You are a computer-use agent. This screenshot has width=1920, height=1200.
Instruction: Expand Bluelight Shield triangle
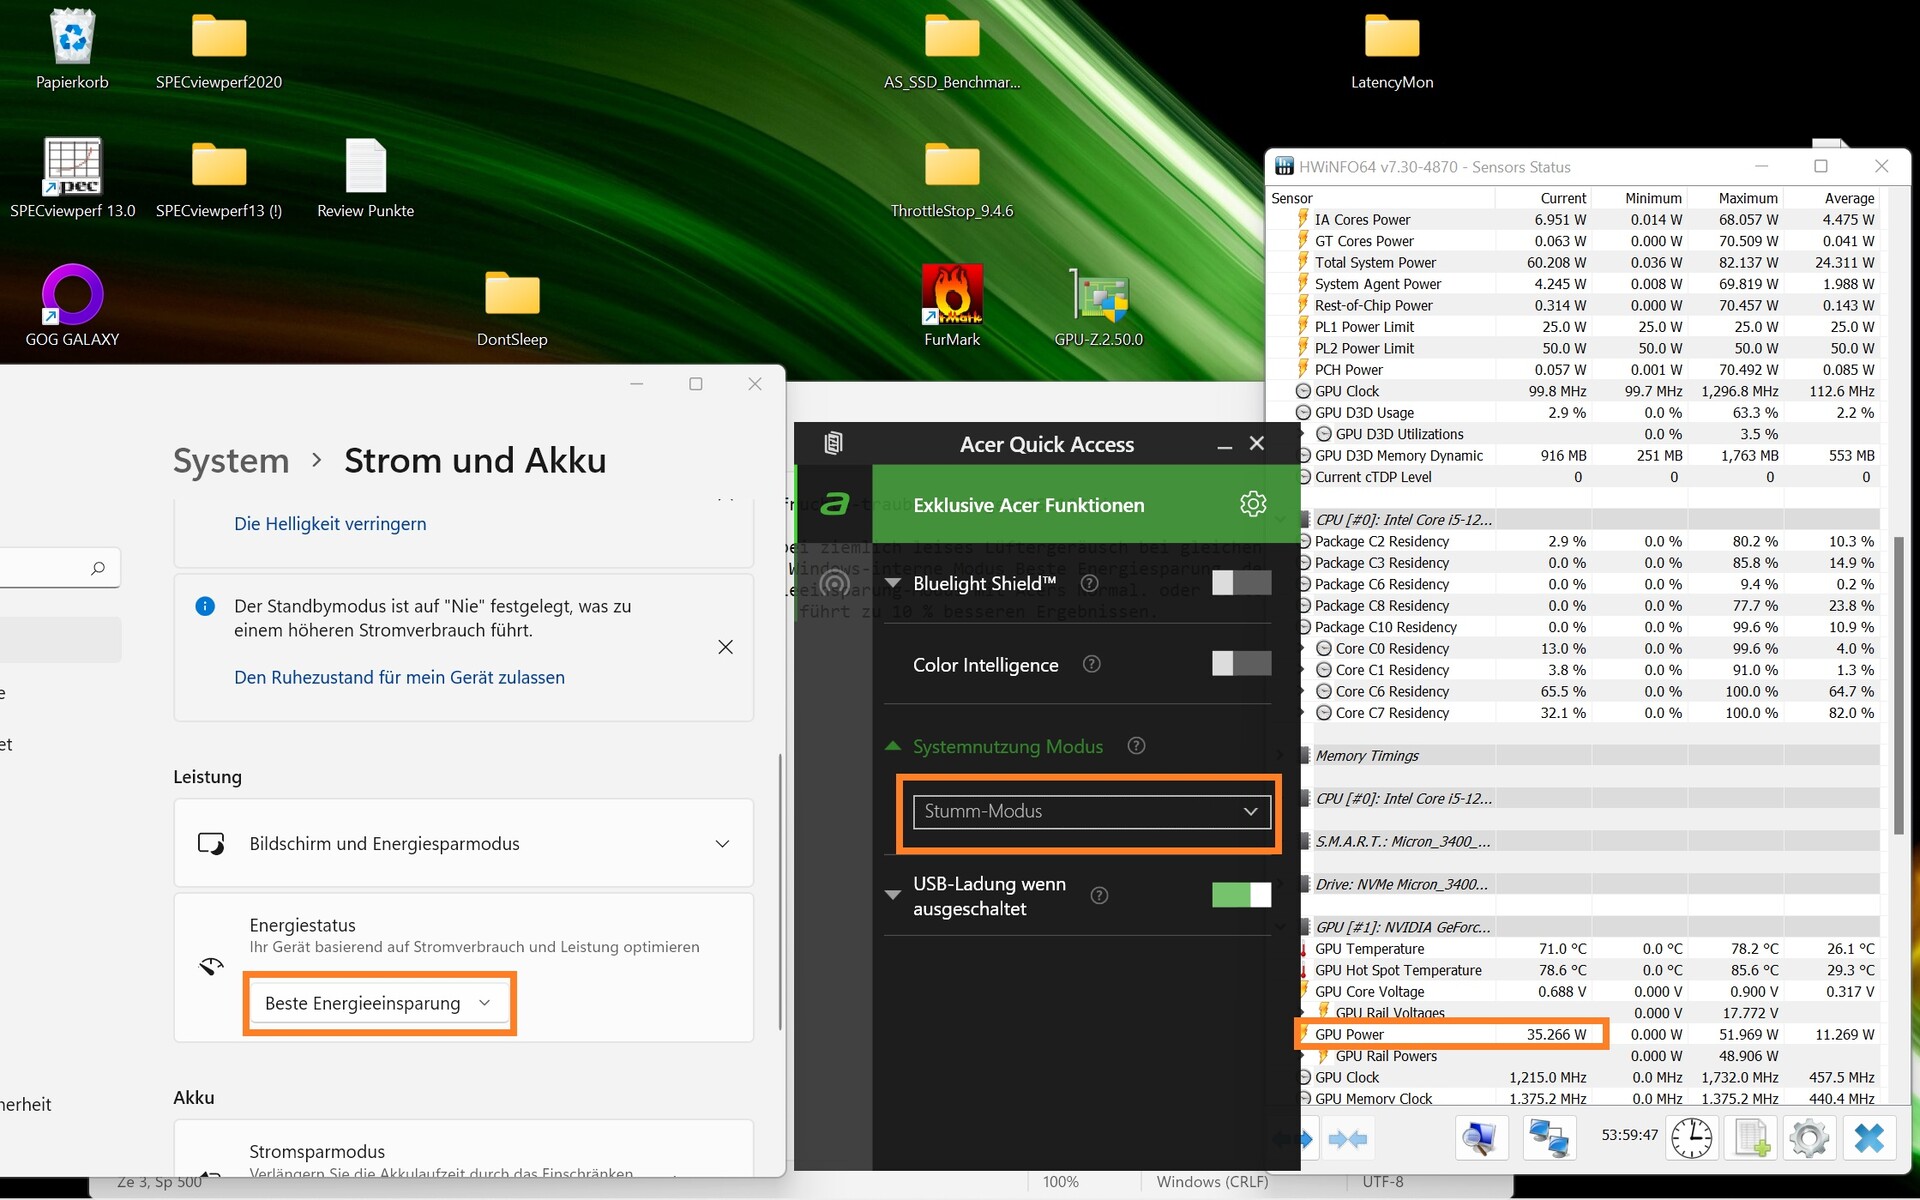[893, 583]
